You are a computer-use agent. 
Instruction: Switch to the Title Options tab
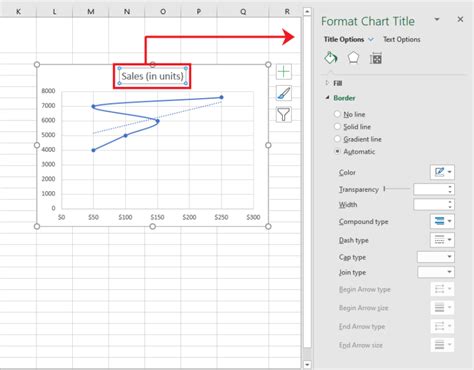(x=344, y=39)
